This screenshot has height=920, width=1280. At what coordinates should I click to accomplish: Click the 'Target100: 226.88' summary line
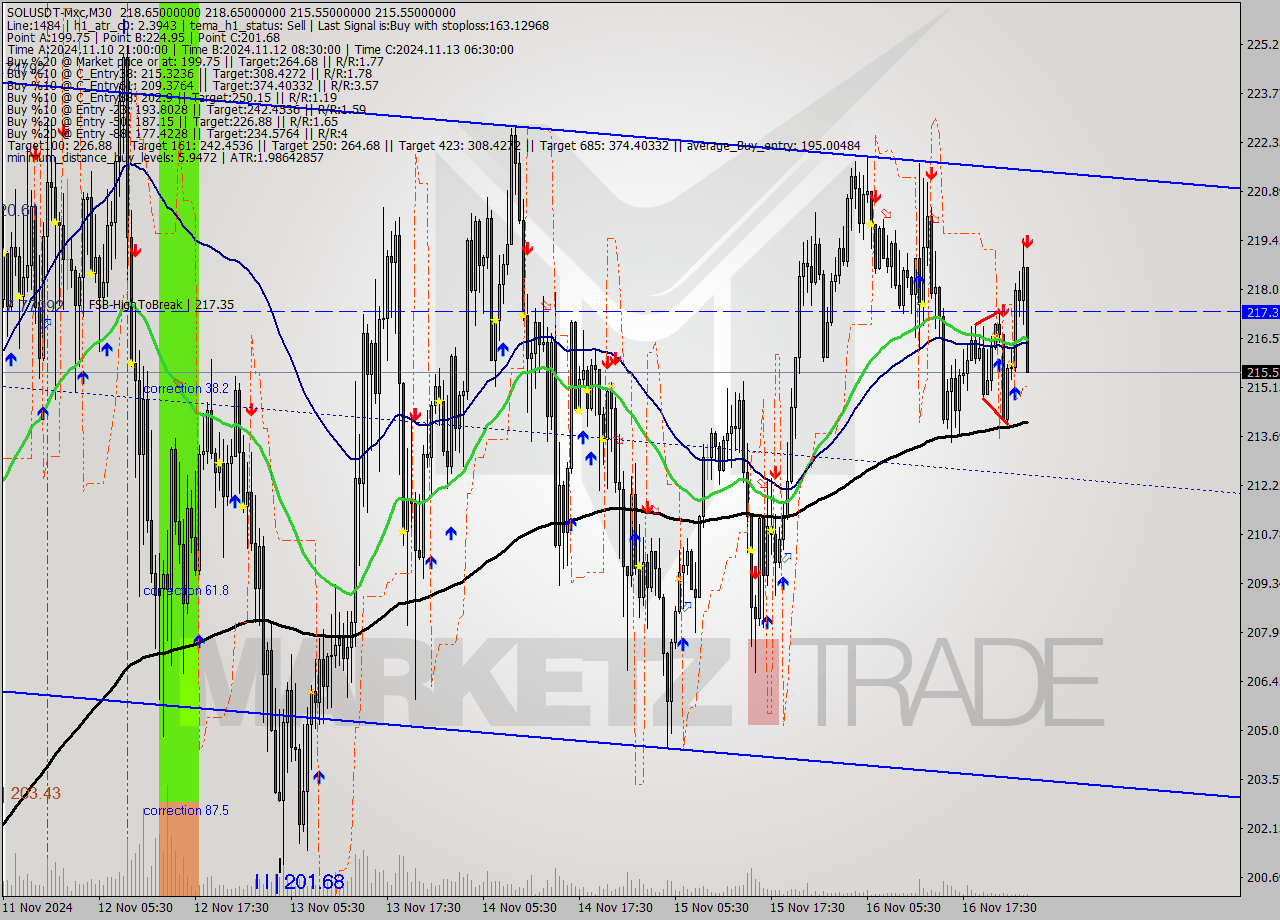click(432, 145)
